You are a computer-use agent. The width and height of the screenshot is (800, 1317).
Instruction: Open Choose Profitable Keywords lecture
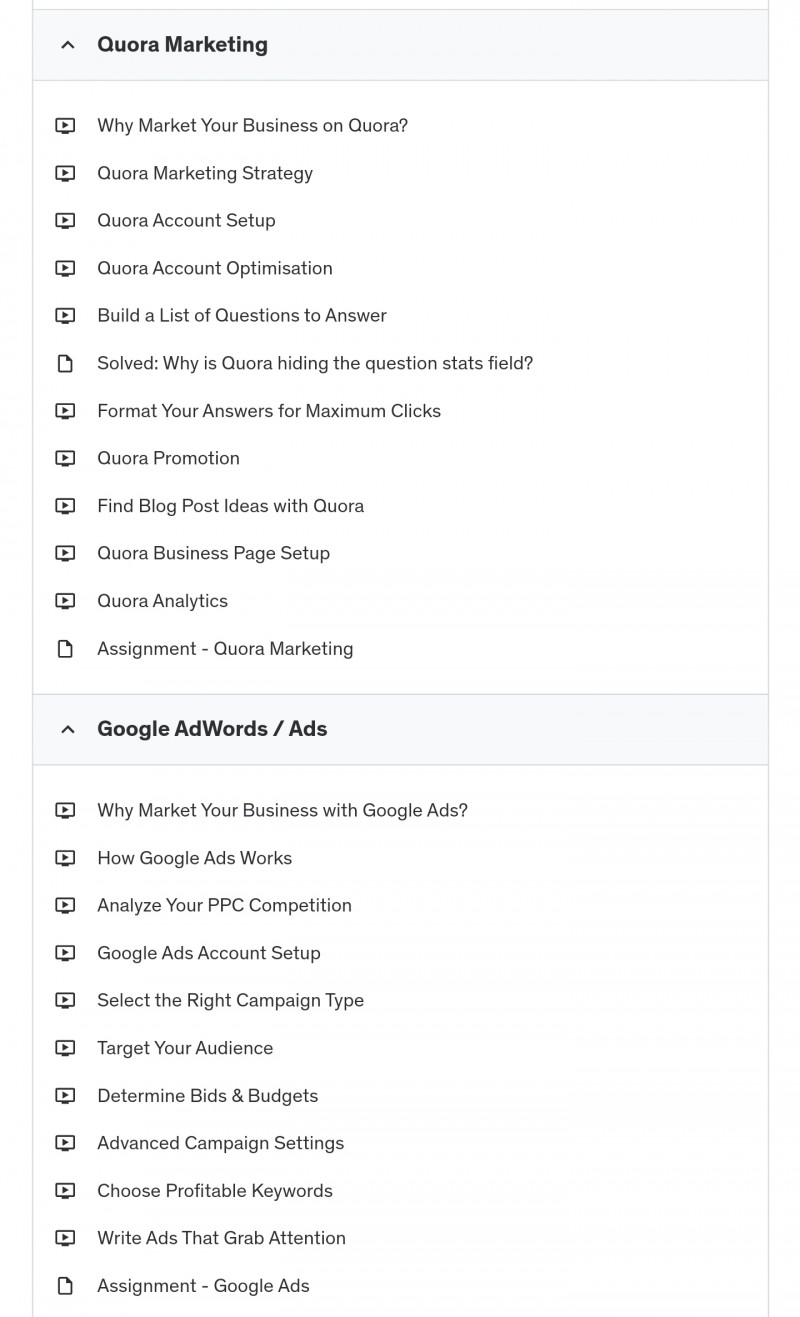(x=215, y=1191)
